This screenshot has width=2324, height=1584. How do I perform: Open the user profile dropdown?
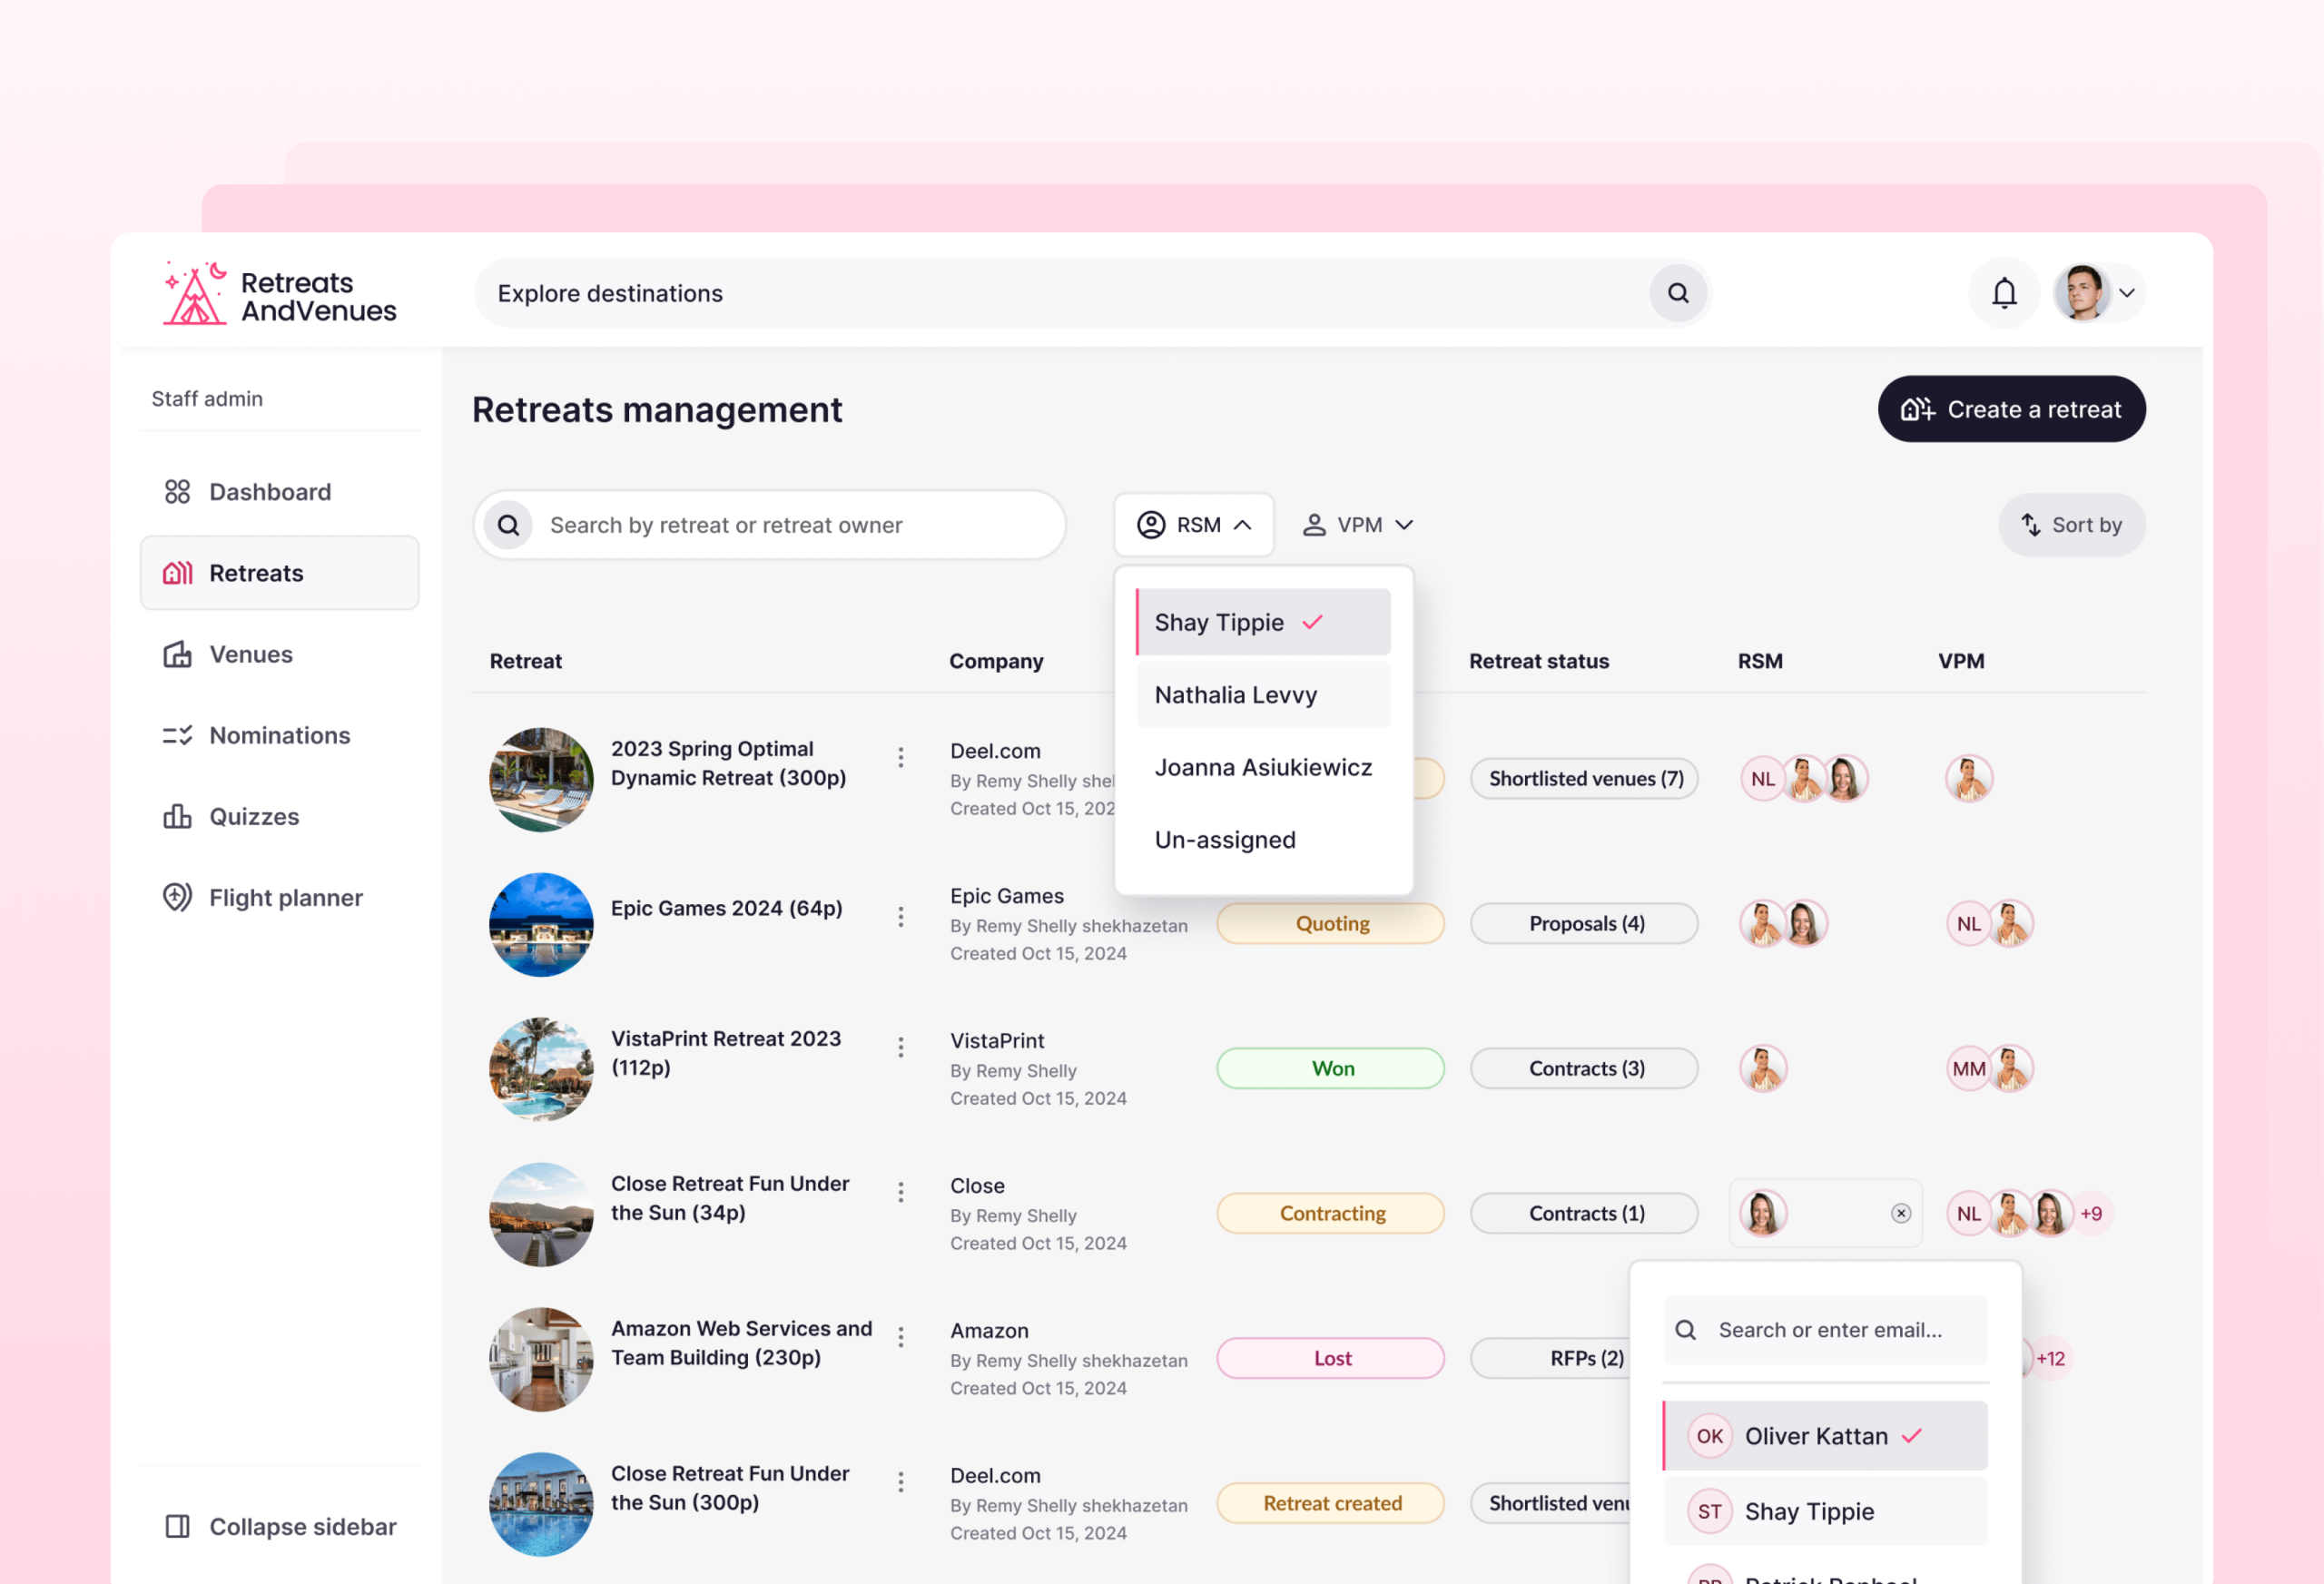pyautogui.click(x=2097, y=292)
